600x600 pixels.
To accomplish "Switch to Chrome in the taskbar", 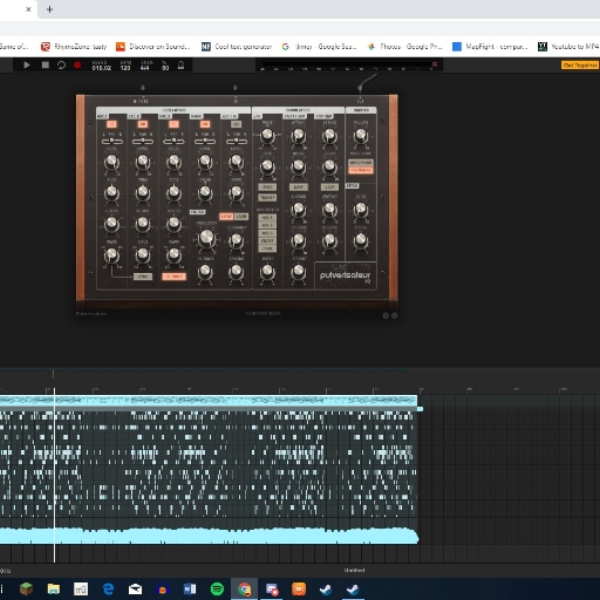I will pos(245,589).
